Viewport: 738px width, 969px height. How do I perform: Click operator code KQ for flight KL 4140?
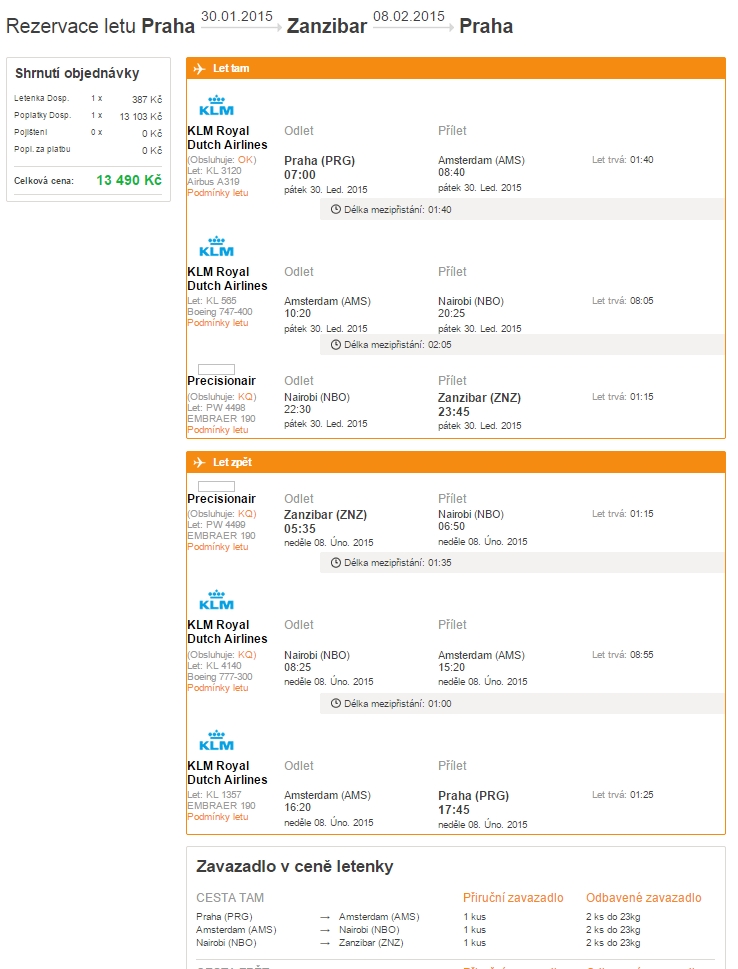[245, 654]
